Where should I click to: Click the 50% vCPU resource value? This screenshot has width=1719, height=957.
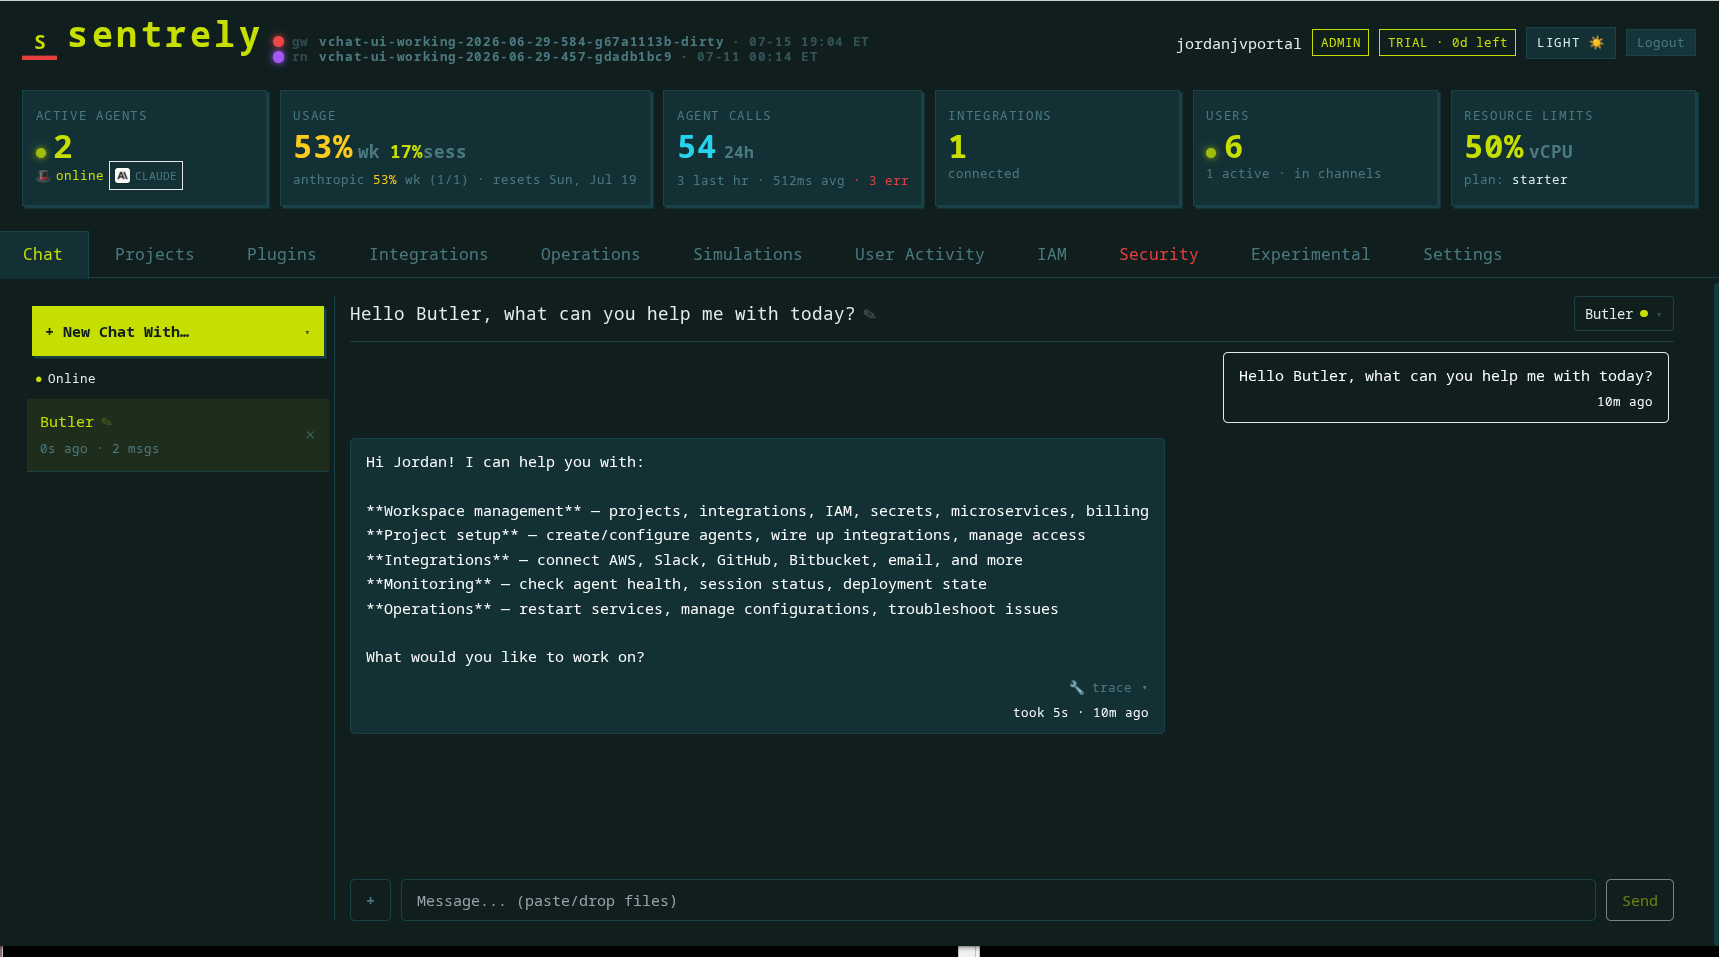(1518, 148)
